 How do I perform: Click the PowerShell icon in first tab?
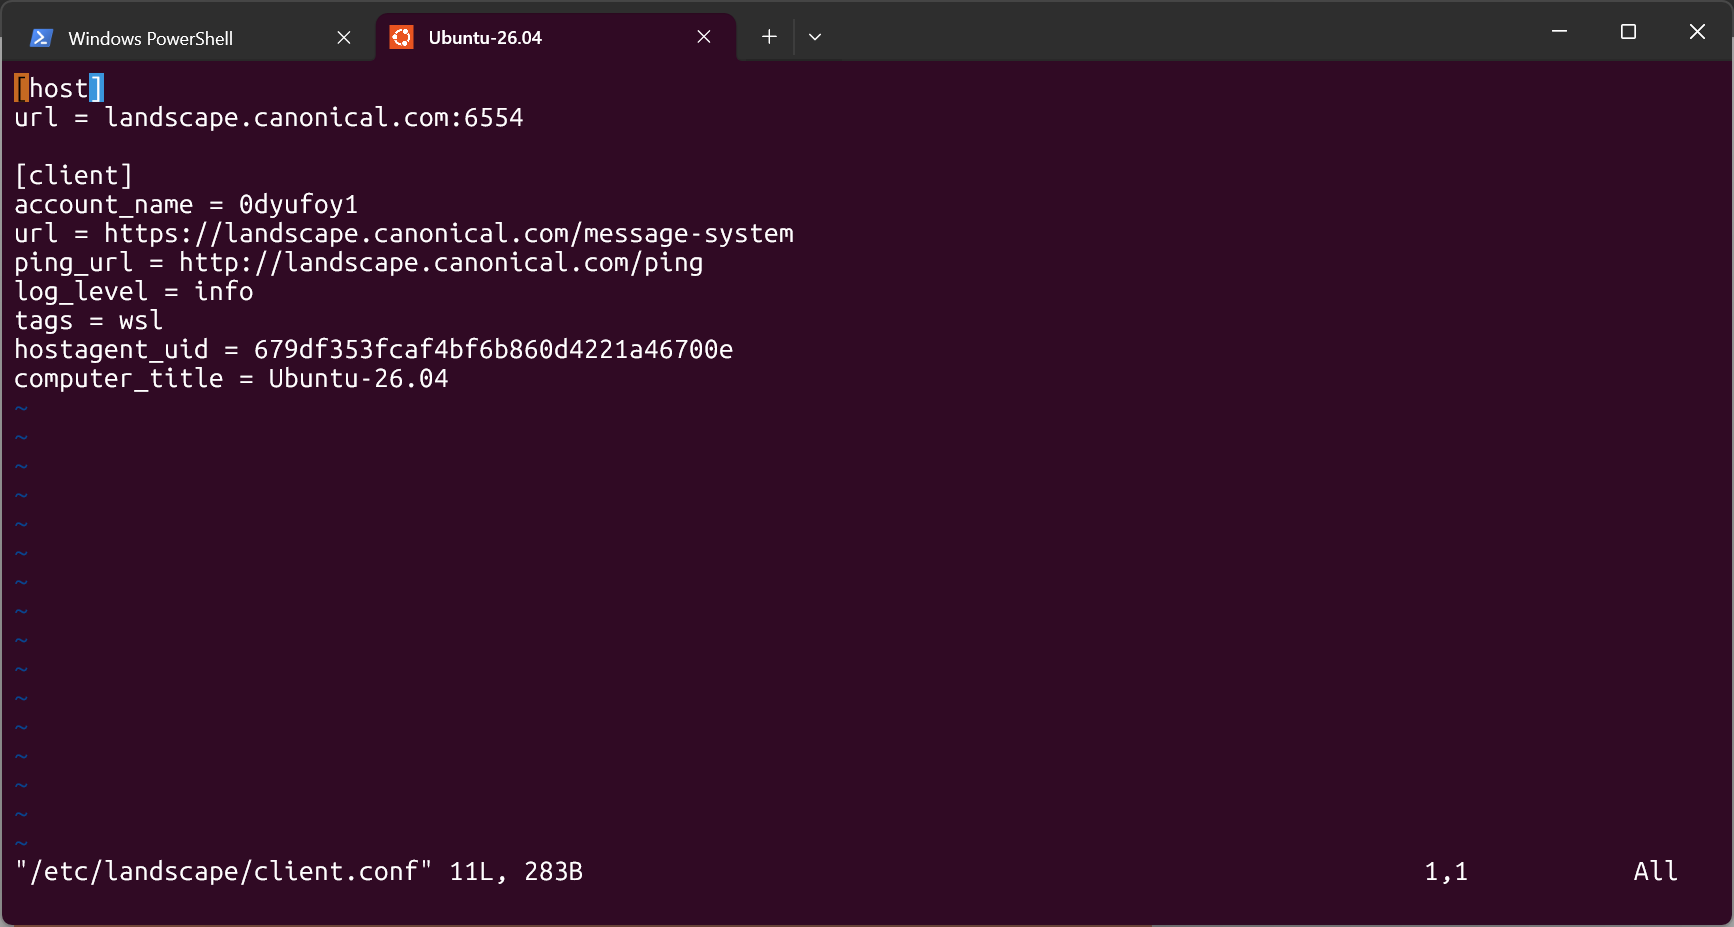pos(41,38)
